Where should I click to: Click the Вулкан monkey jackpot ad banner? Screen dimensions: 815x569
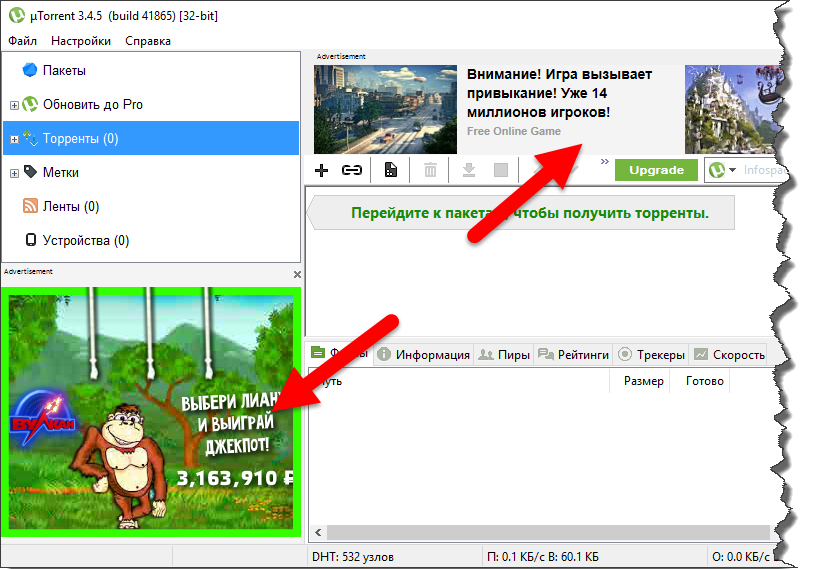[x=151, y=412]
